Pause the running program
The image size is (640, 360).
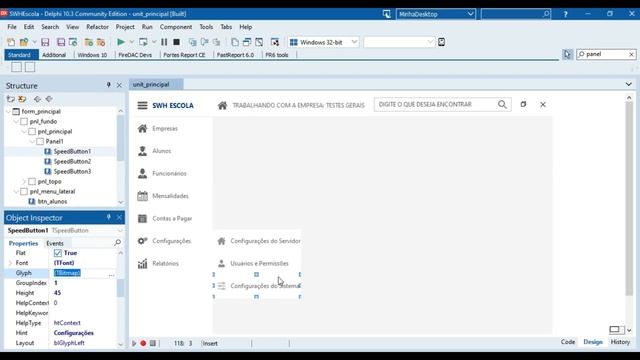[164, 42]
